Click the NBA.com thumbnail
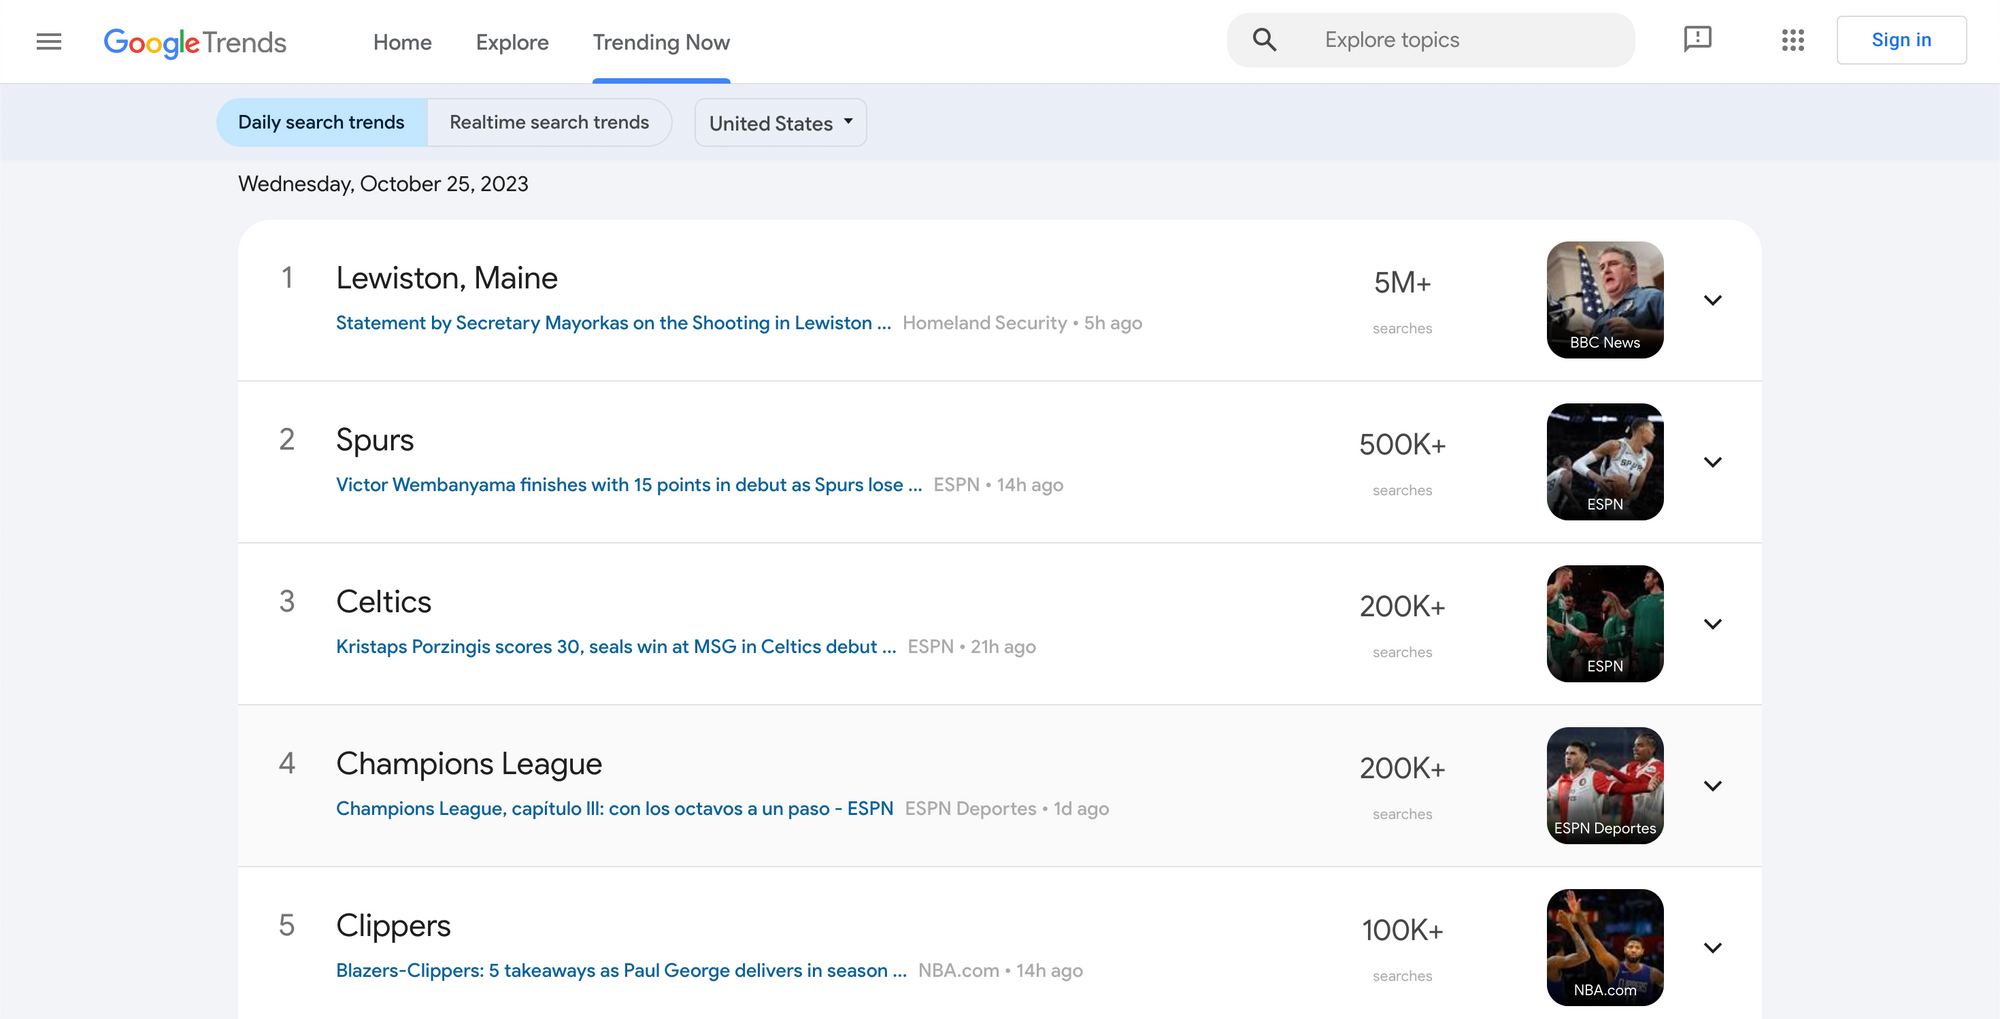 click(1605, 948)
